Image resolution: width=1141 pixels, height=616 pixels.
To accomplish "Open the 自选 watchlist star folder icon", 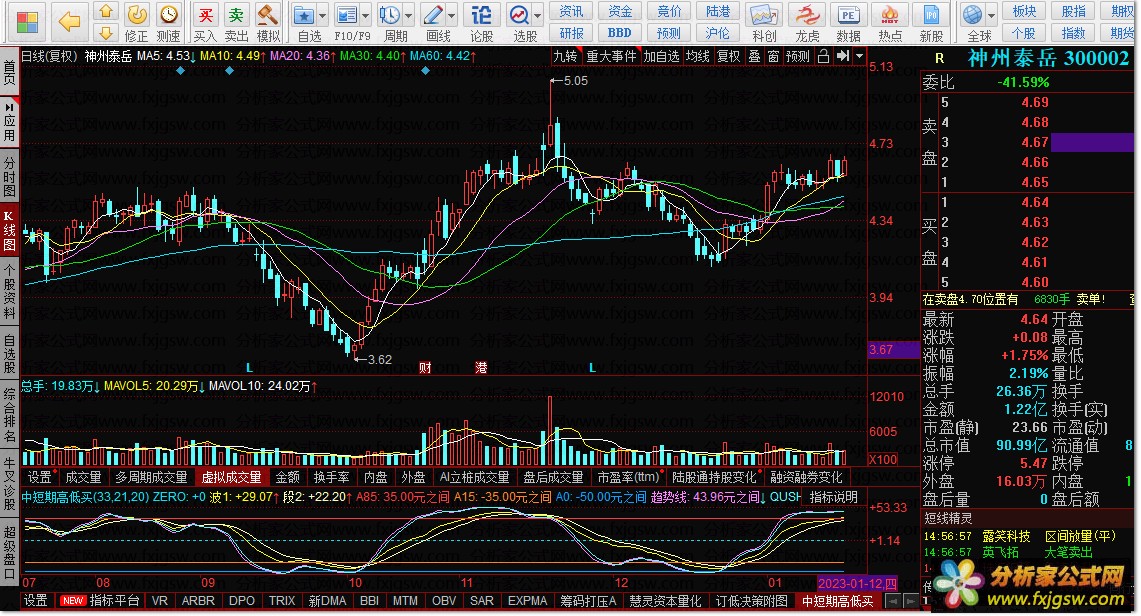I will point(303,15).
